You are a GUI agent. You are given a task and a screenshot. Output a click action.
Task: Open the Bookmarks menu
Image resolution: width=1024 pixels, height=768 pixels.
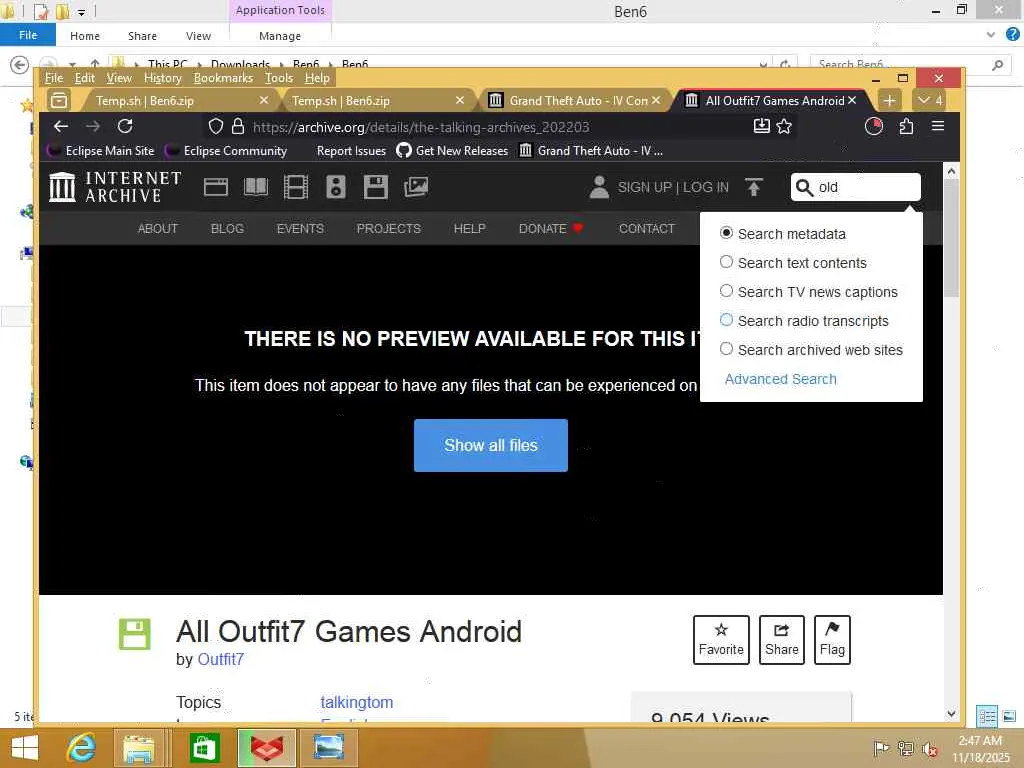click(223, 78)
